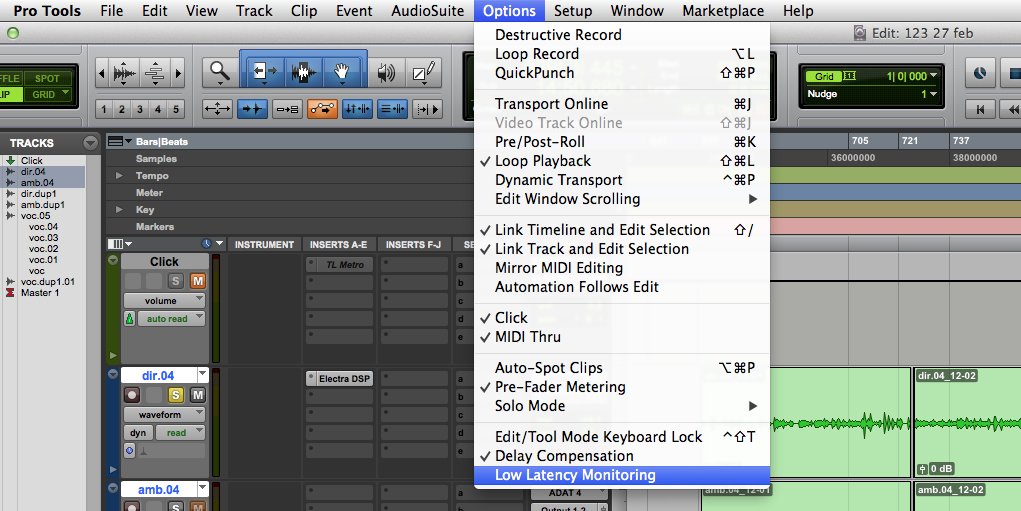The height and width of the screenshot is (511, 1021).
Task: Click dir.04 track timebase selector icon
Action: pyautogui.click(x=130, y=450)
